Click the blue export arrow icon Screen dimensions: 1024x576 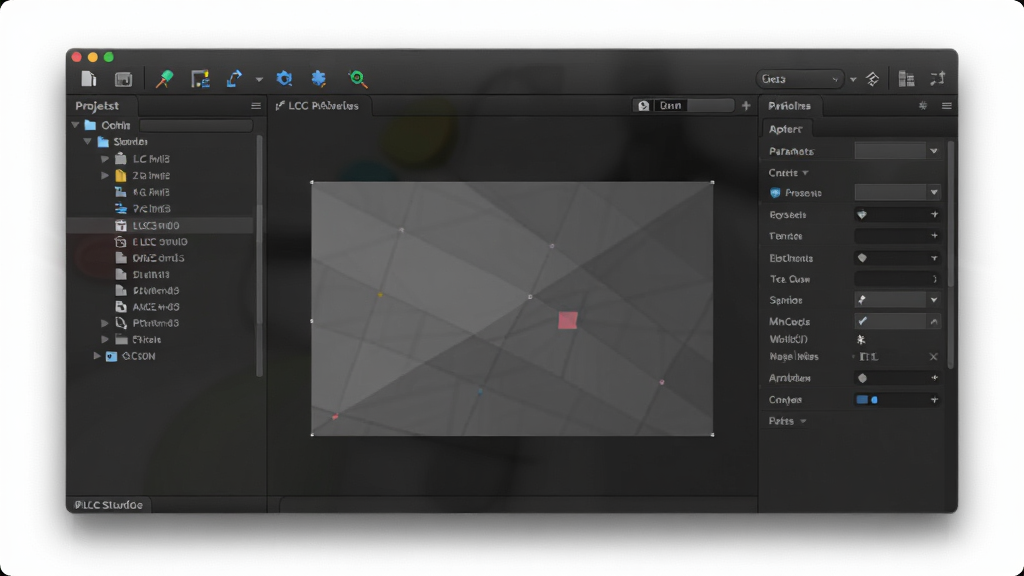(234, 79)
